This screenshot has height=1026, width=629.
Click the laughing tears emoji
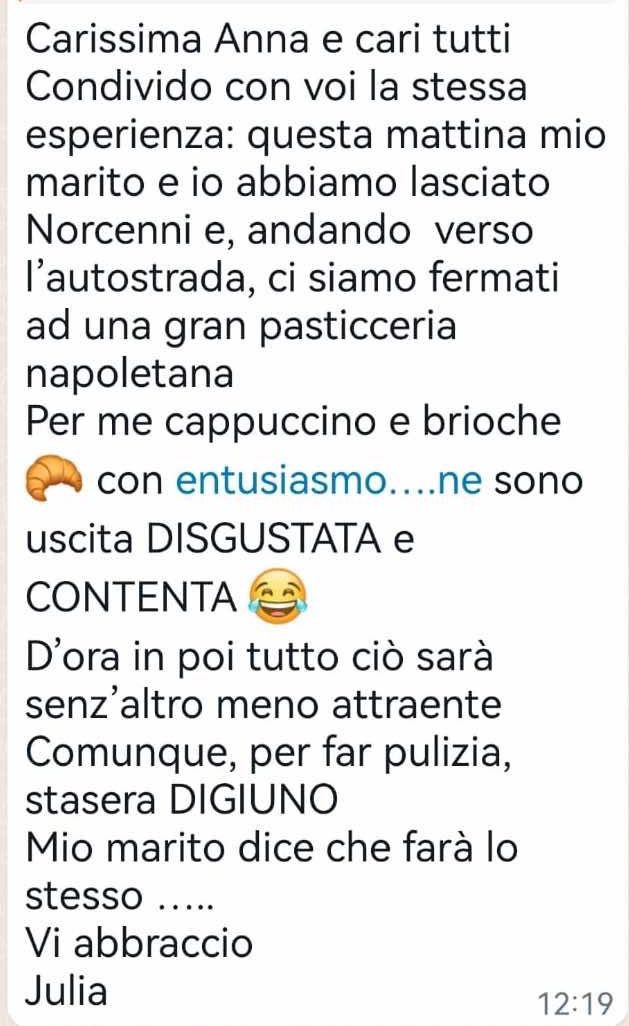pyautogui.click(x=278, y=596)
